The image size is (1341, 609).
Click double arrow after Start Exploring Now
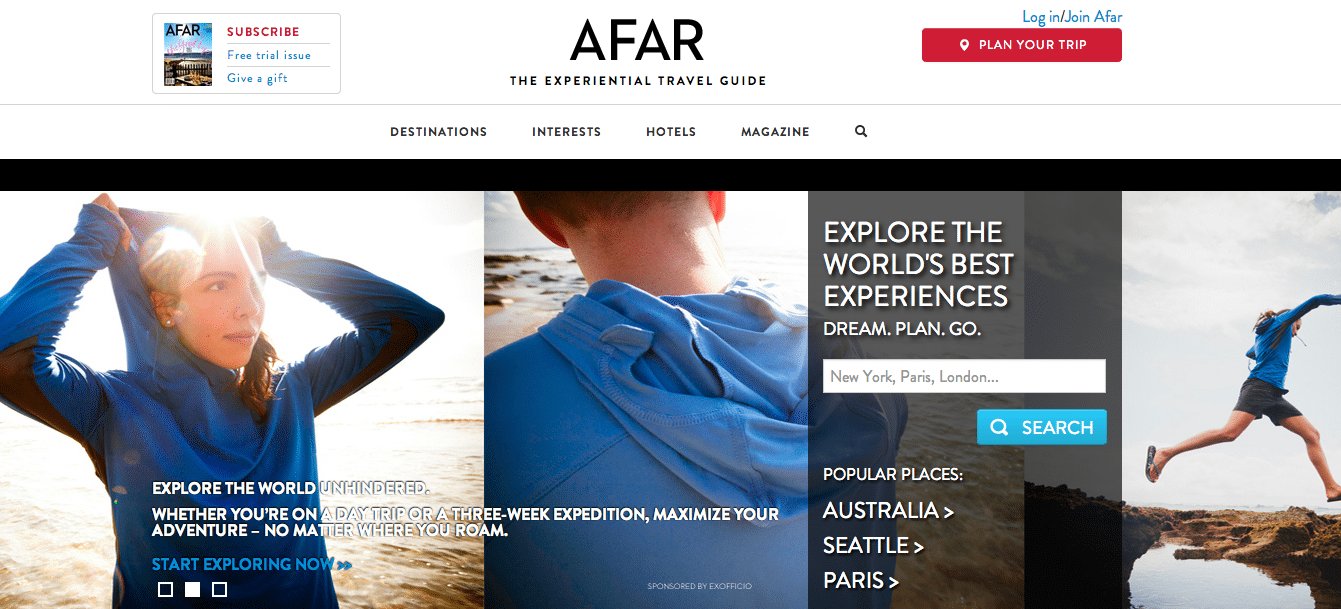pyautogui.click(x=345, y=565)
